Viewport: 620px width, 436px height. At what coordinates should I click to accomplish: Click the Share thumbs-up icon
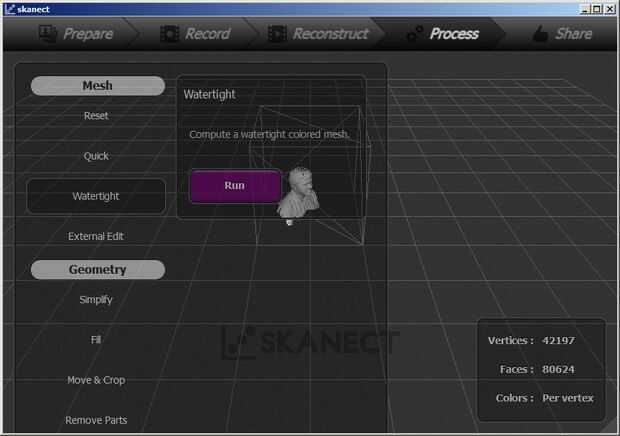coord(541,34)
